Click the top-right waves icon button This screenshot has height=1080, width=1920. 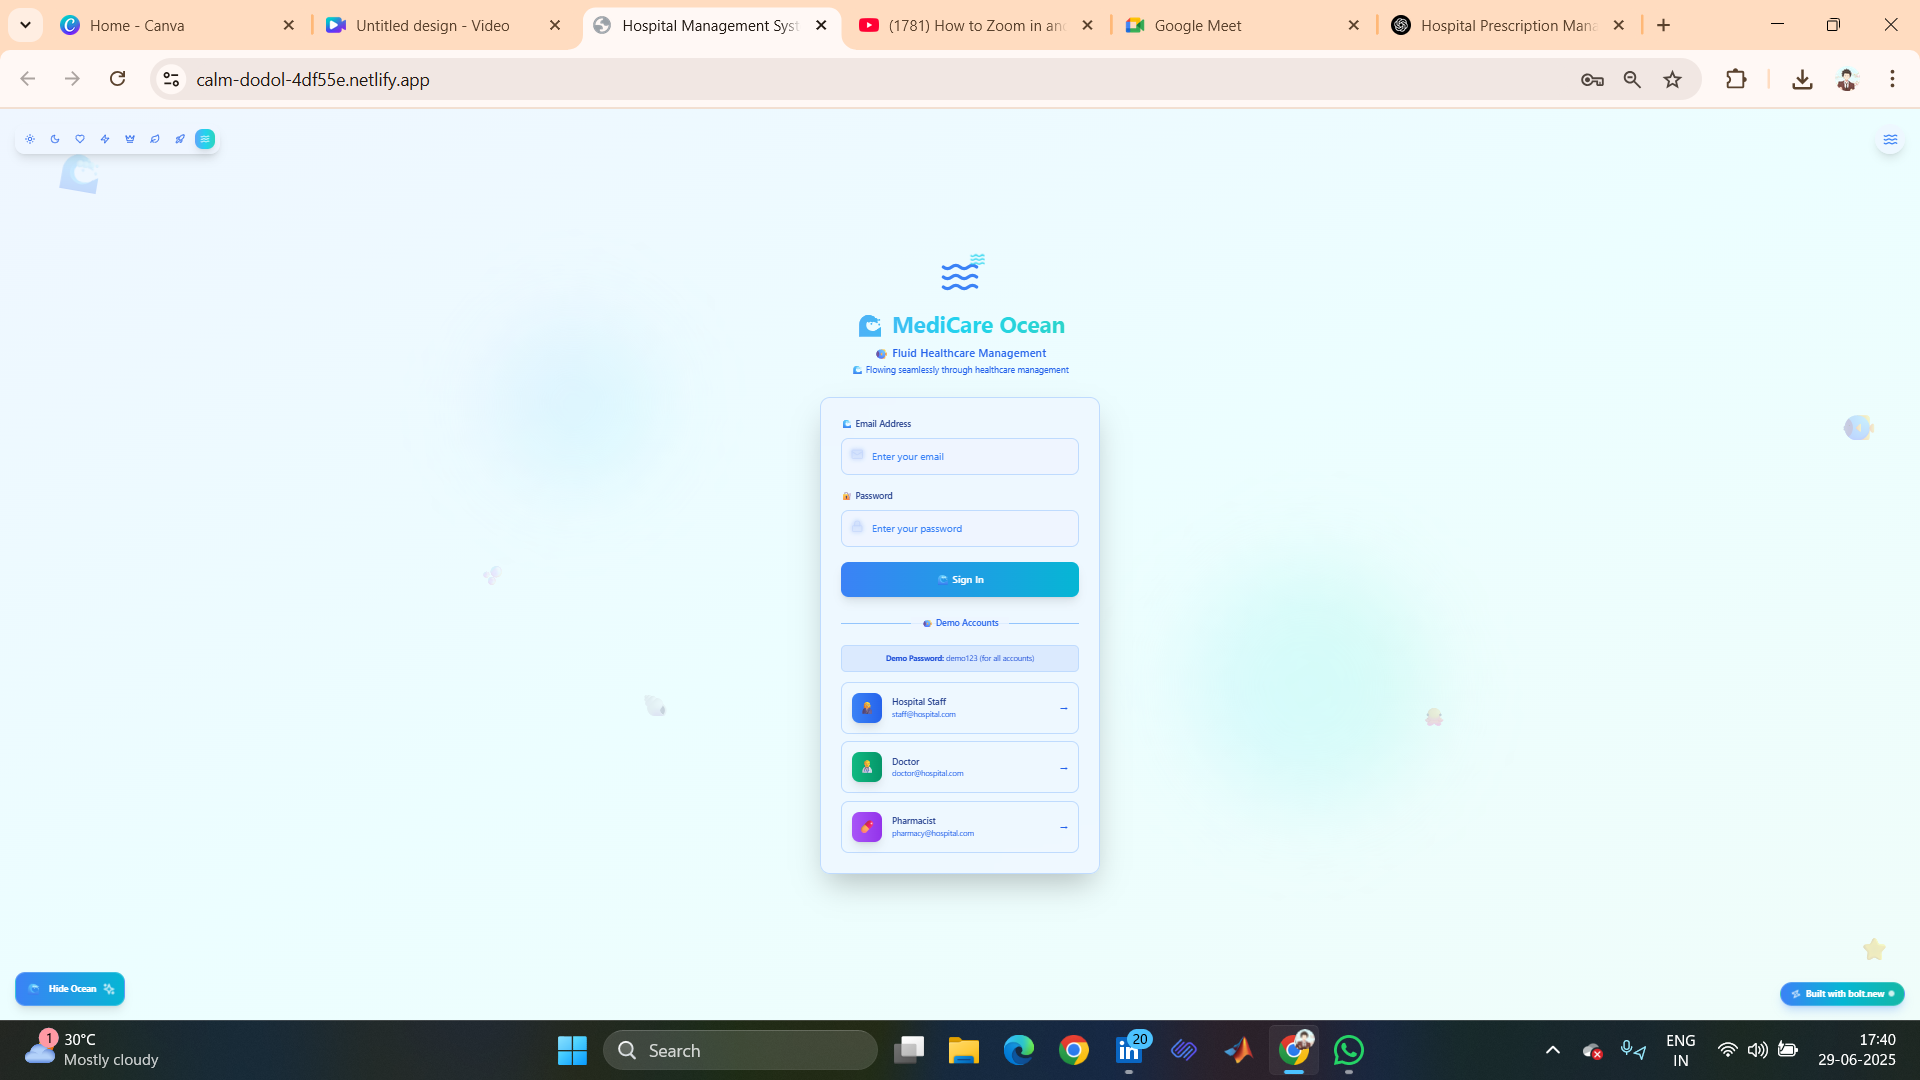(1889, 140)
